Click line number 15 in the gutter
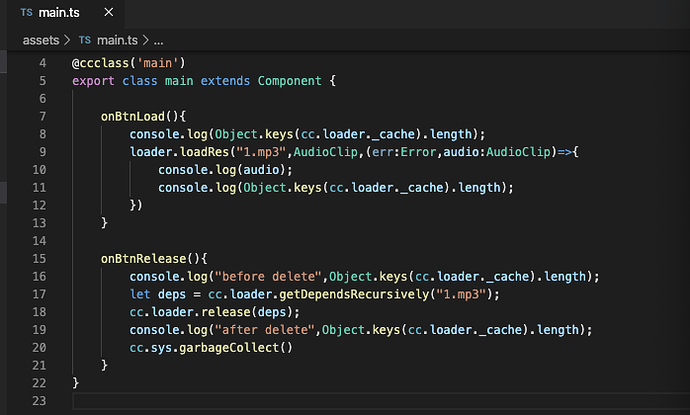The height and width of the screenshot is (415, 690). (38, 258)
